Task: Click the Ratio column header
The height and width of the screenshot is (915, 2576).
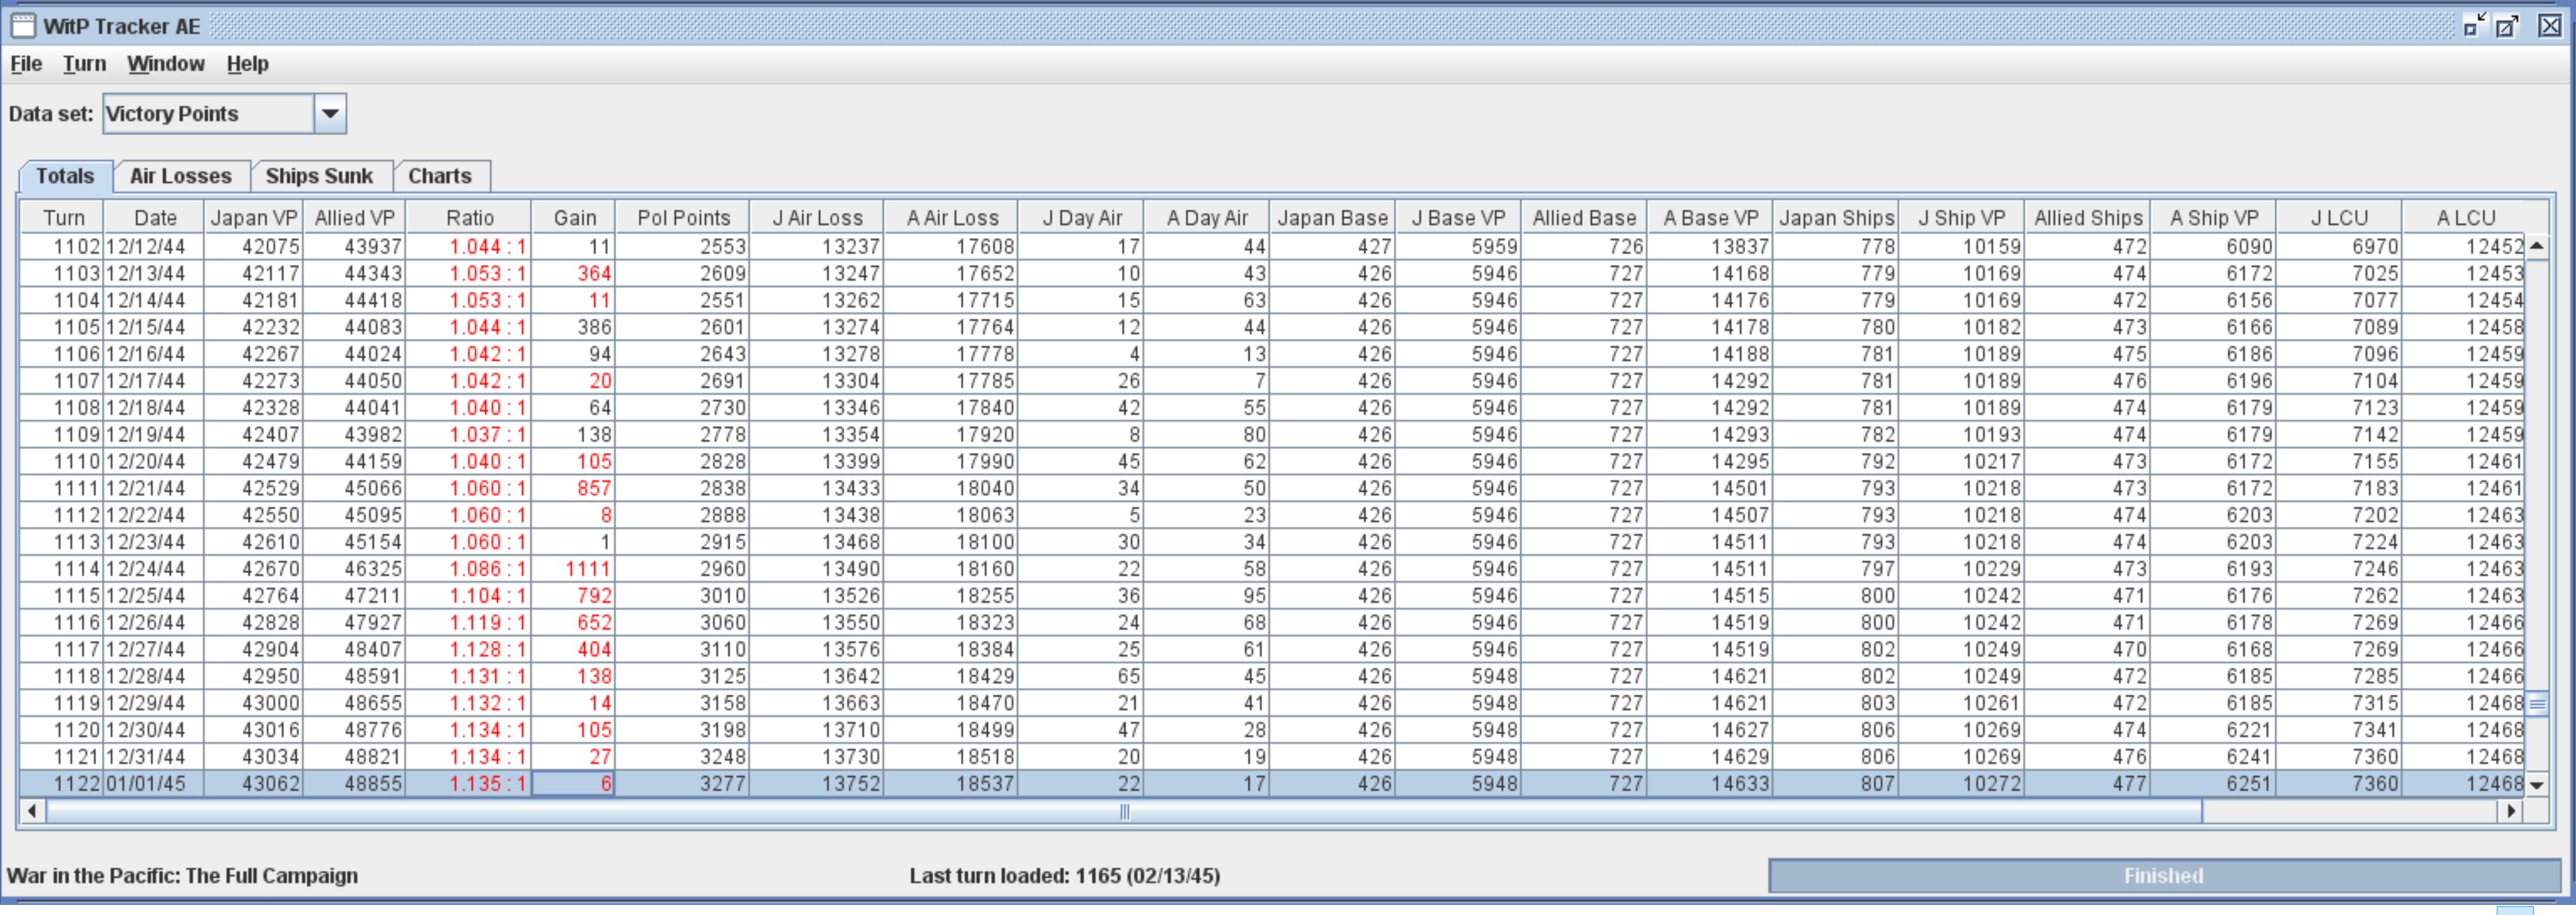Action: 469,218
